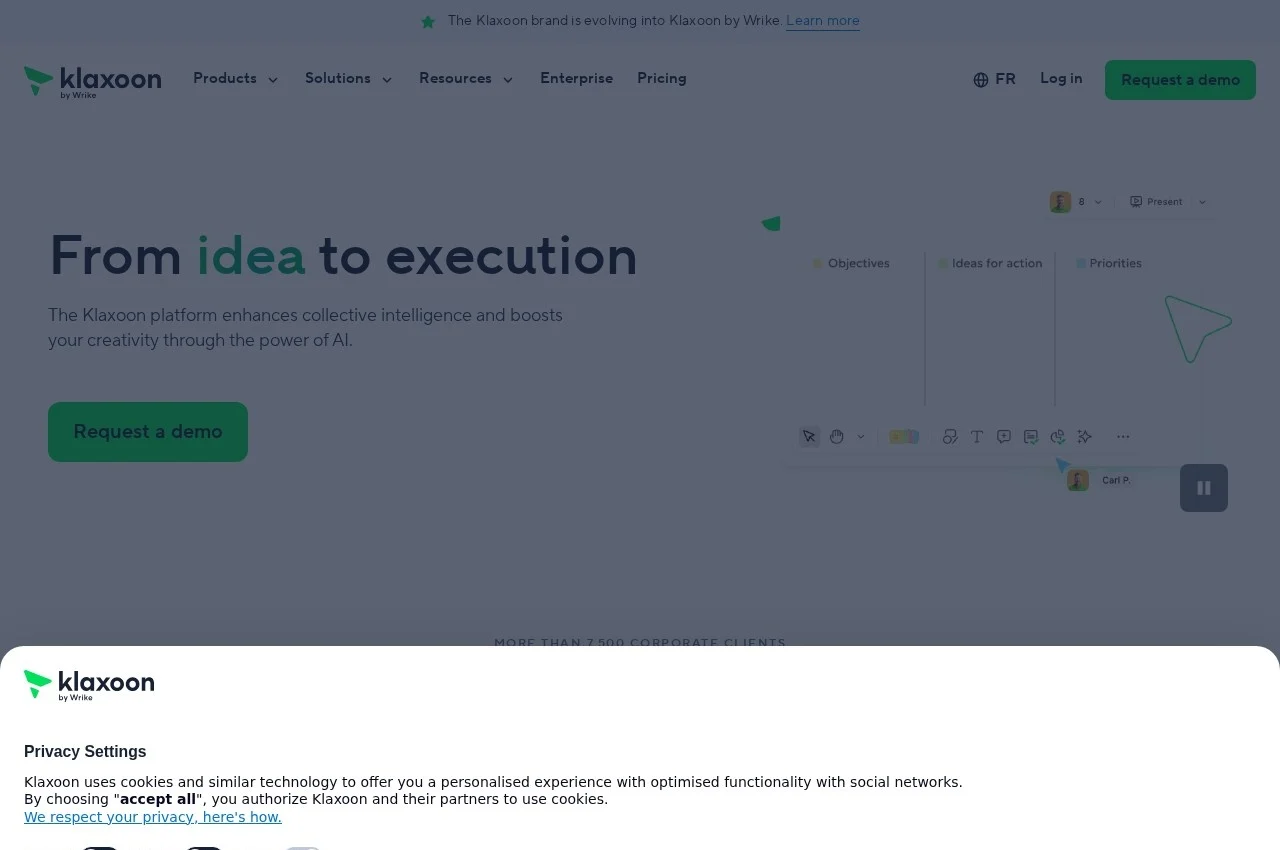Click the Klaxoon logo in the Privacy Settings panel

pyautogui.click(x=89, y=685)
